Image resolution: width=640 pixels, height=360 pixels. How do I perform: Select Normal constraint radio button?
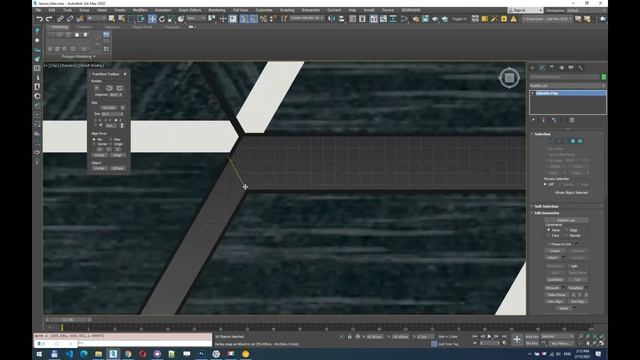point(567,236)
